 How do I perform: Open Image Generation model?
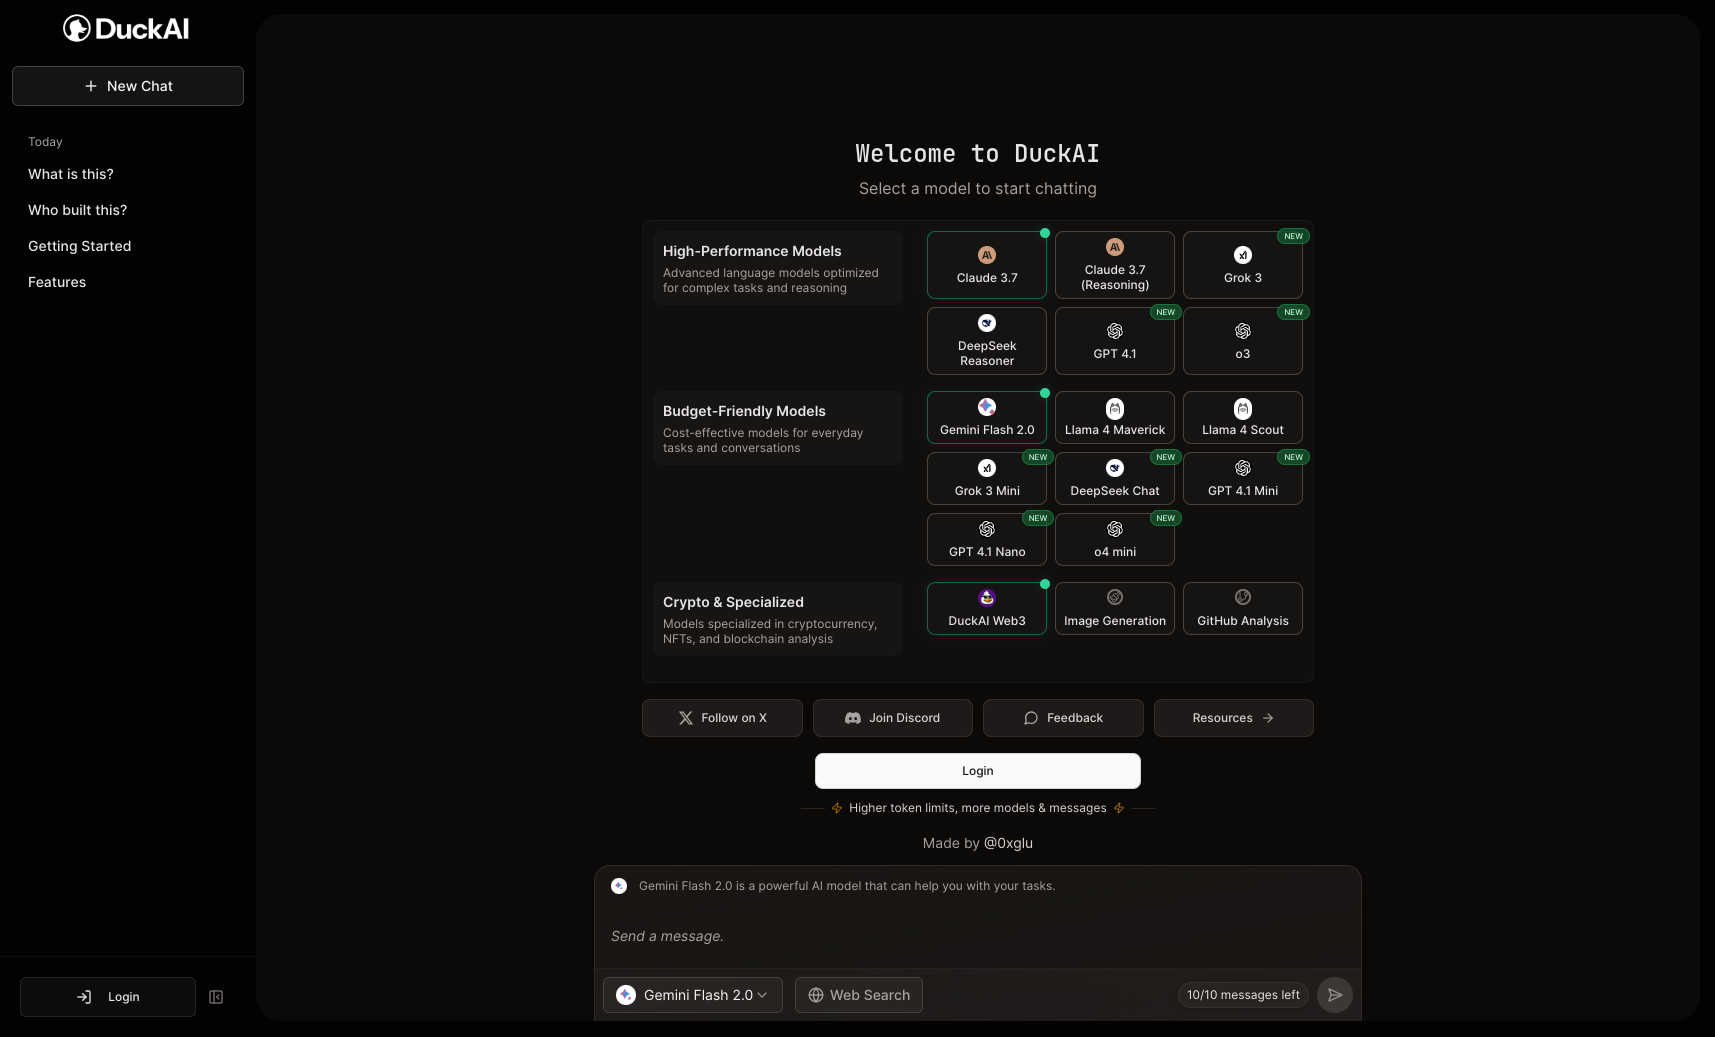pos(1115,608)
